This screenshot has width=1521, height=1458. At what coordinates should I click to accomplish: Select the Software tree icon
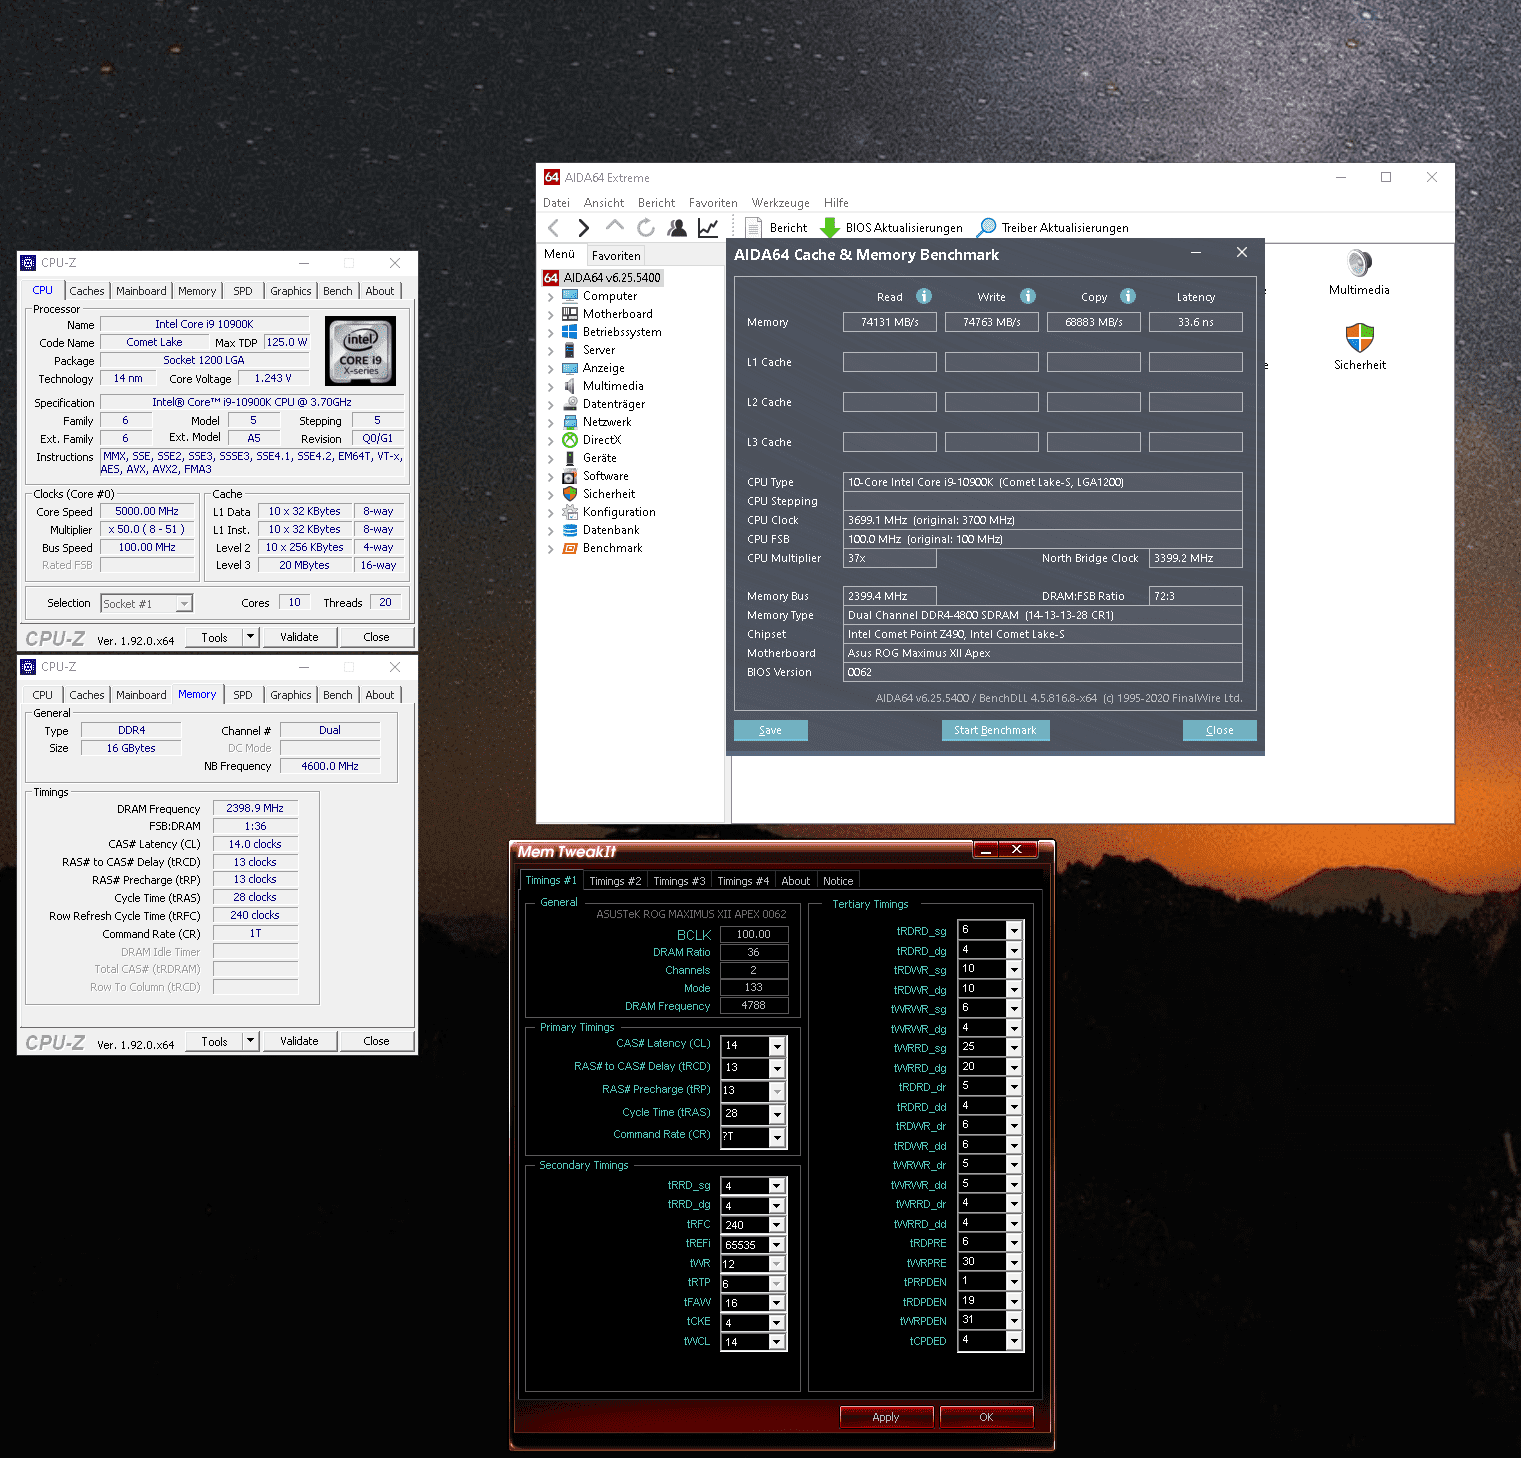coord(570,476)
